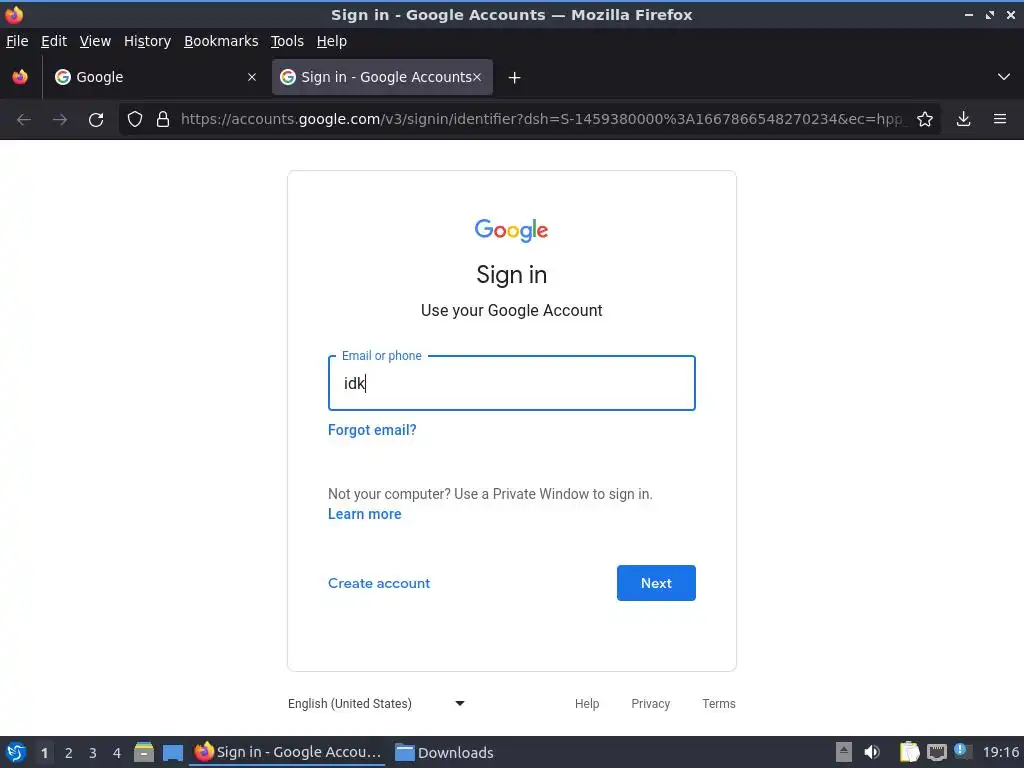Viewport: 1024px width, 768px height.
Task: Click the Forgot email? link
Action: point(372,430)
